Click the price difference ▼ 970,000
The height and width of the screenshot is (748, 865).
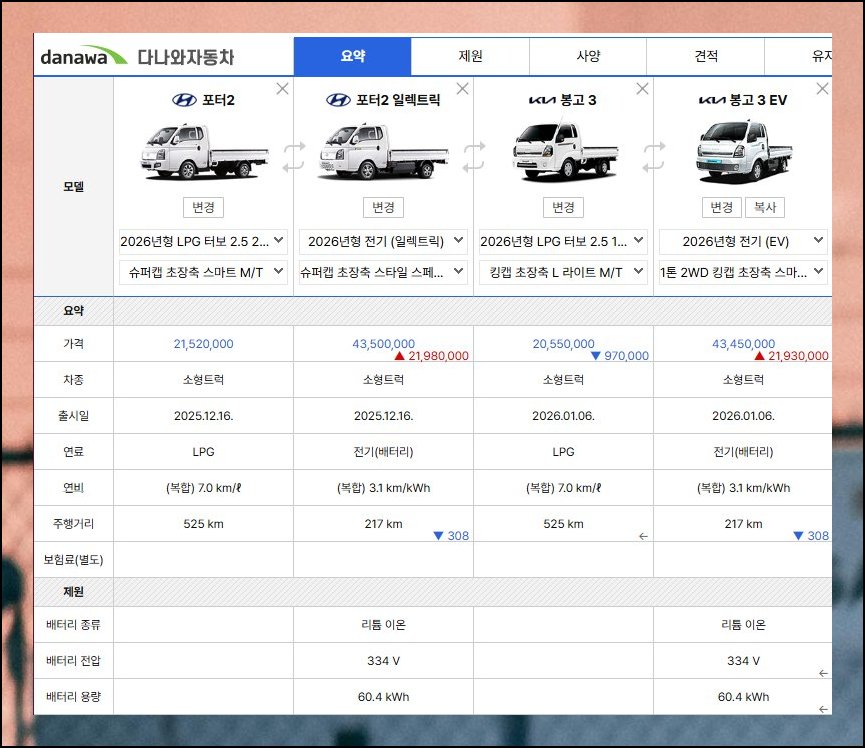coord(620,356)
